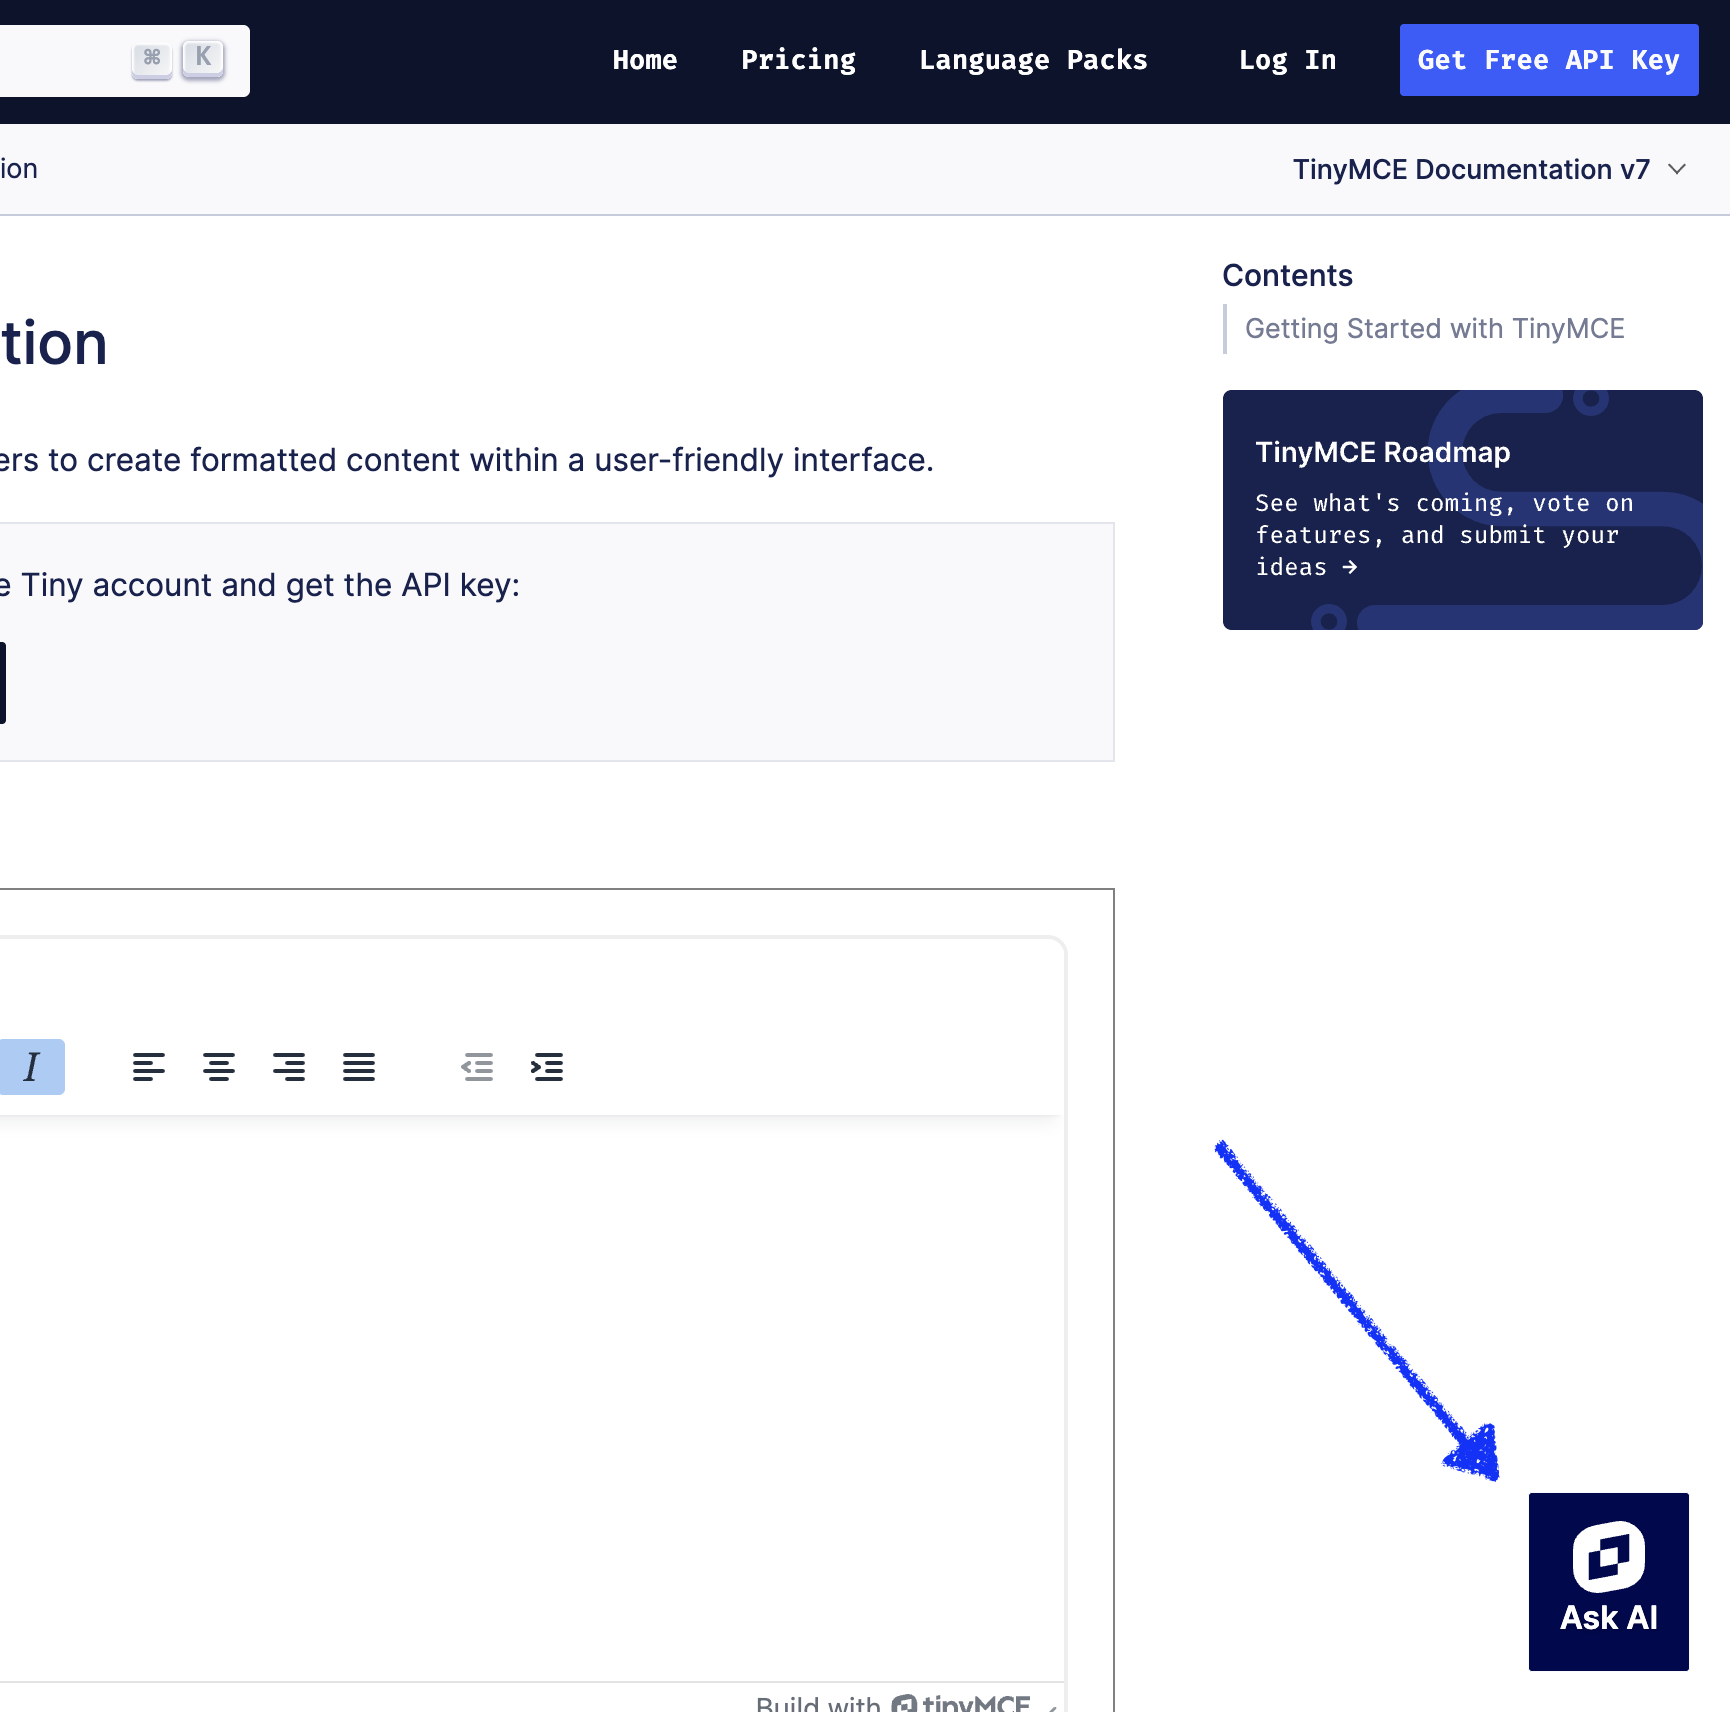The height and width of the screenshot is (1712, 1730).
Task: Center align text in editor toolbar
Action: pos(219,1067)
